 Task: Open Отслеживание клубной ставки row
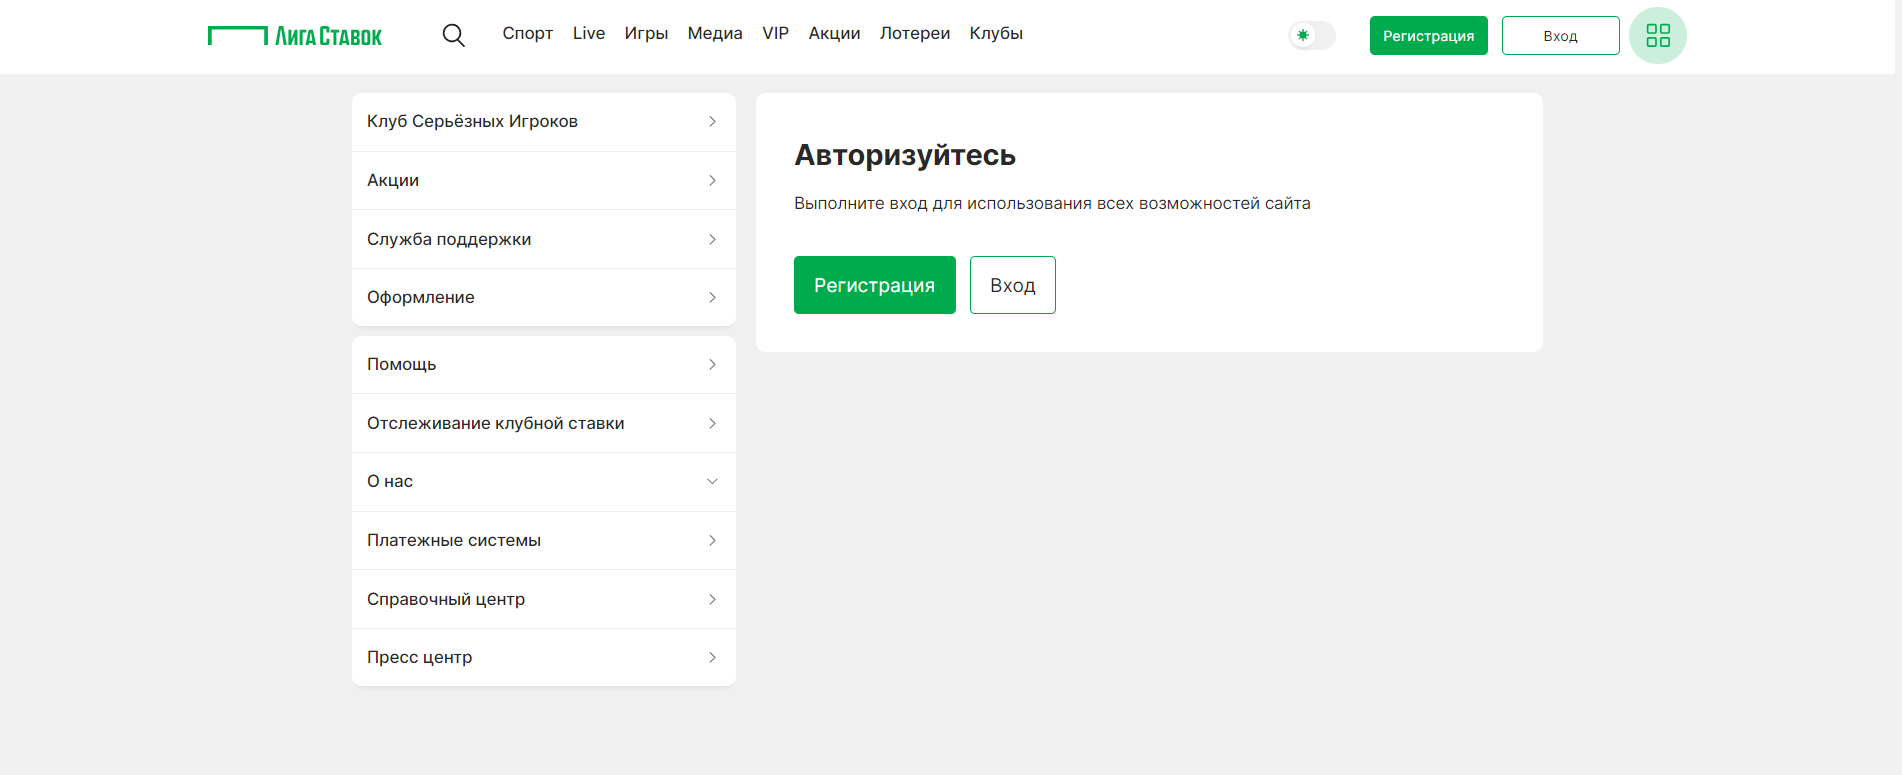point(544,423)
